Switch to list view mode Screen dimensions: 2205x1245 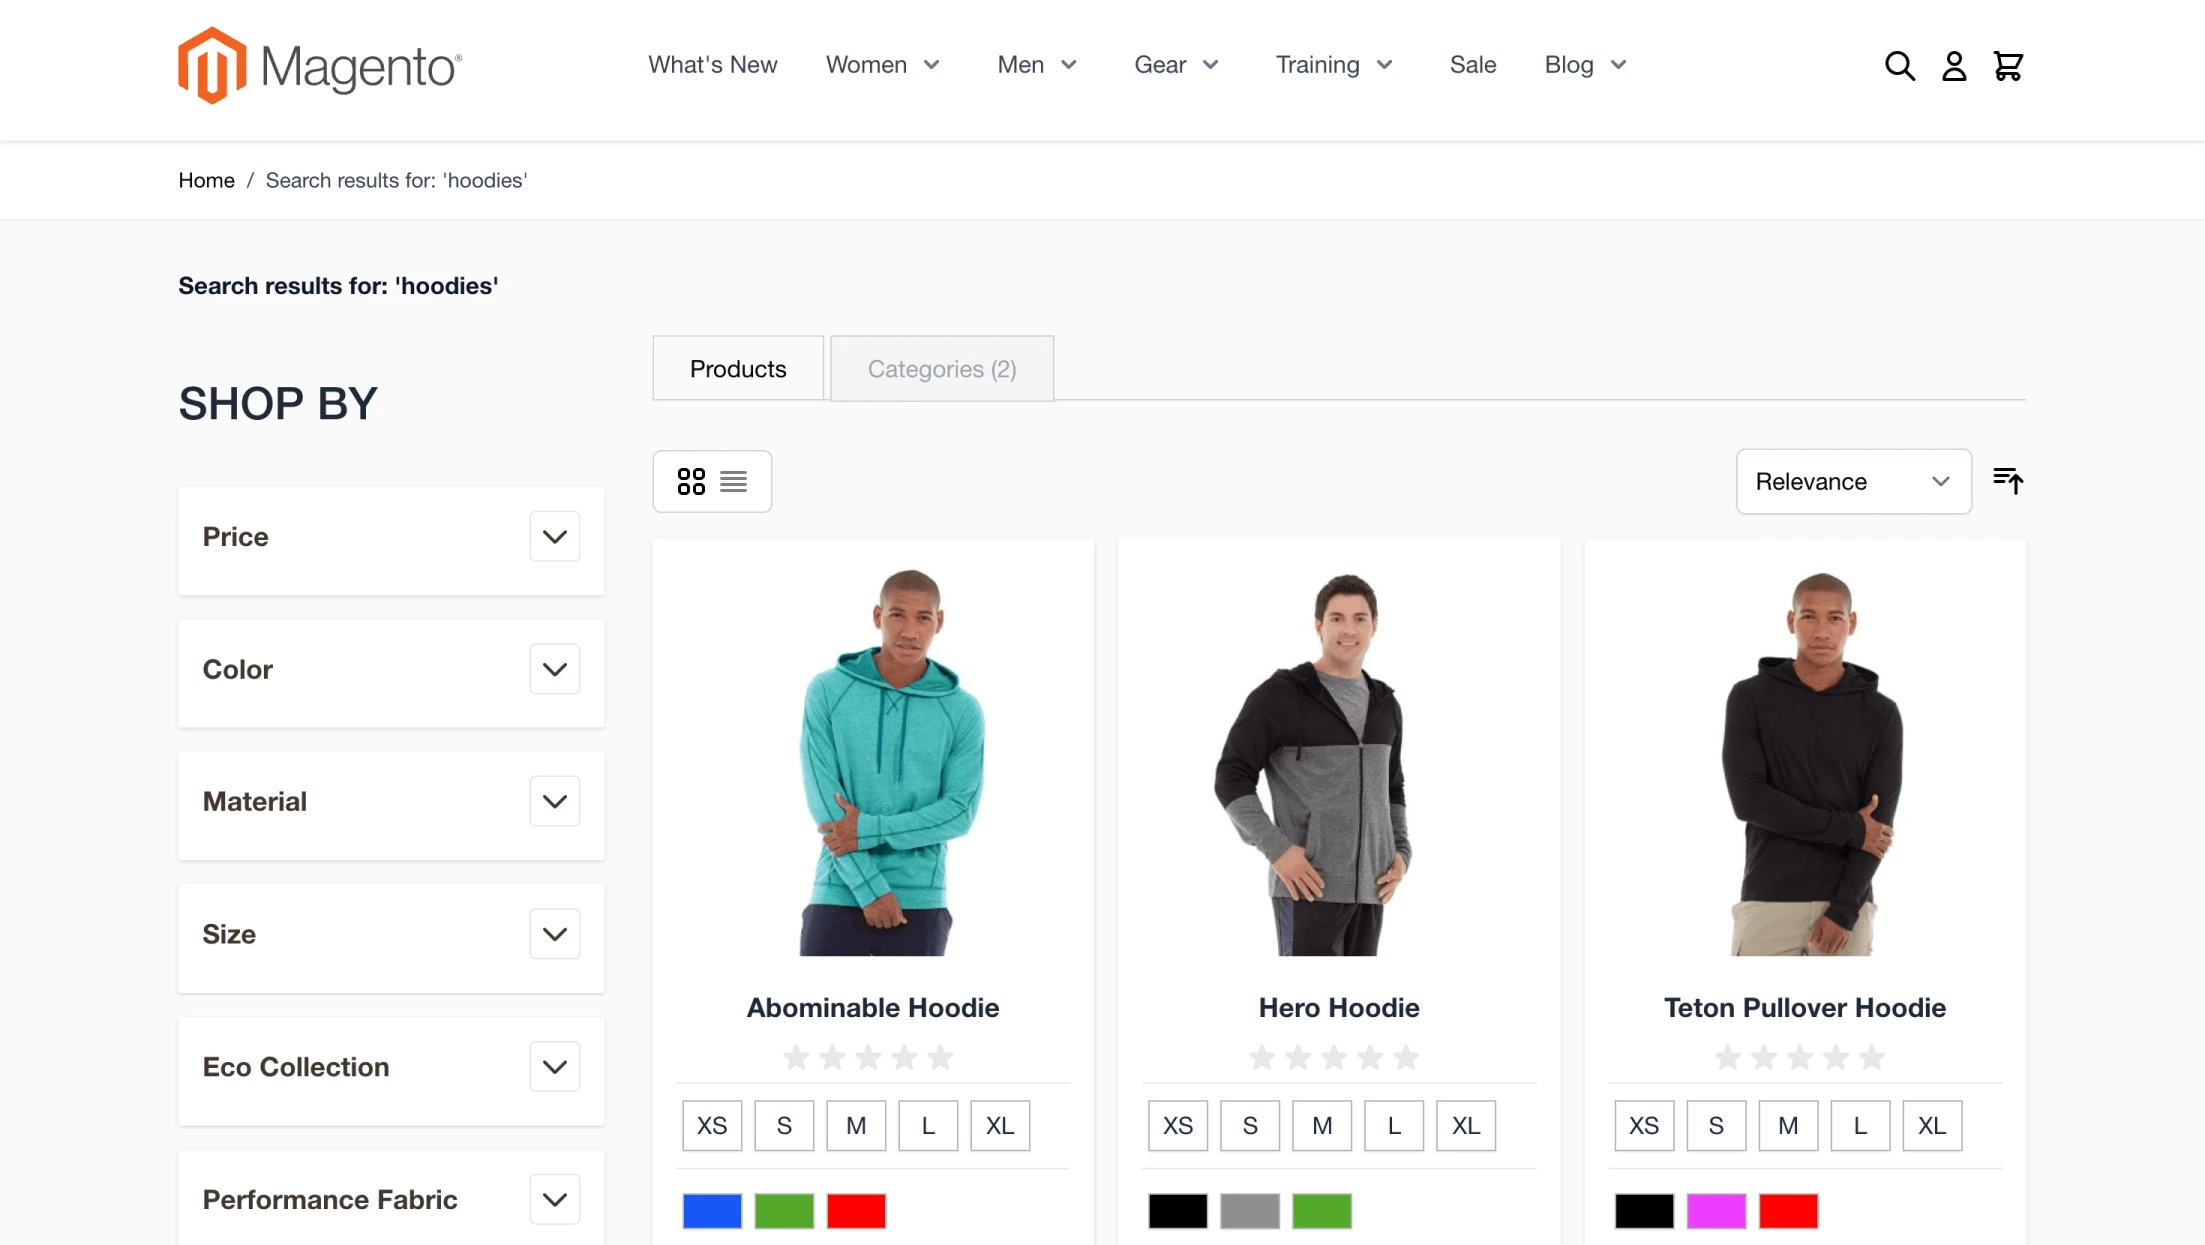pyautogui.click(x=734, y=482)
